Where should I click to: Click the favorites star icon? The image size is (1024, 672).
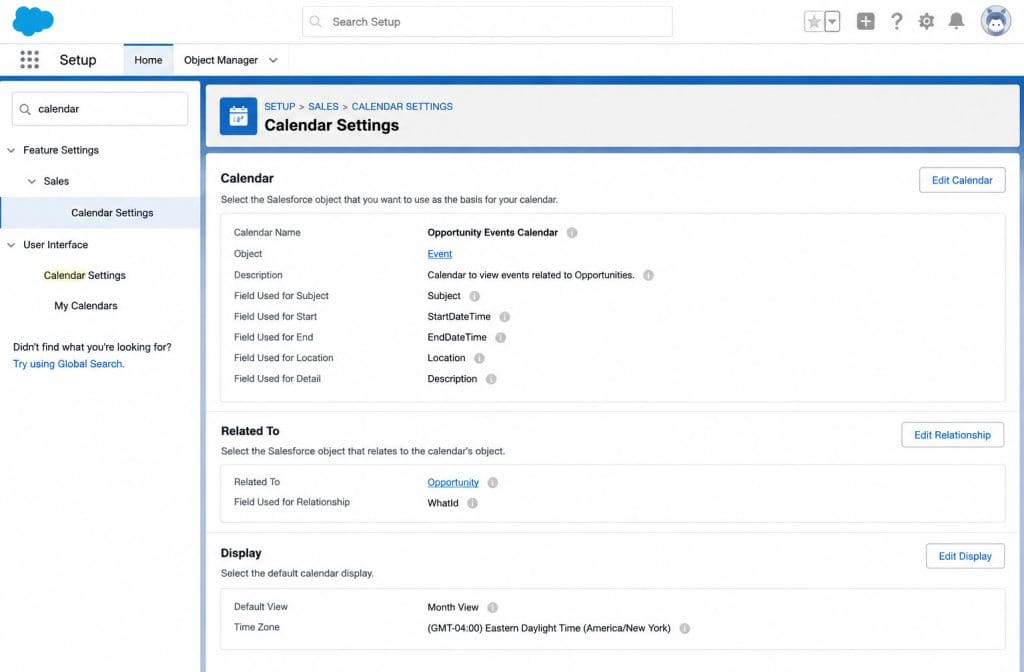click(x=814, y=22)
